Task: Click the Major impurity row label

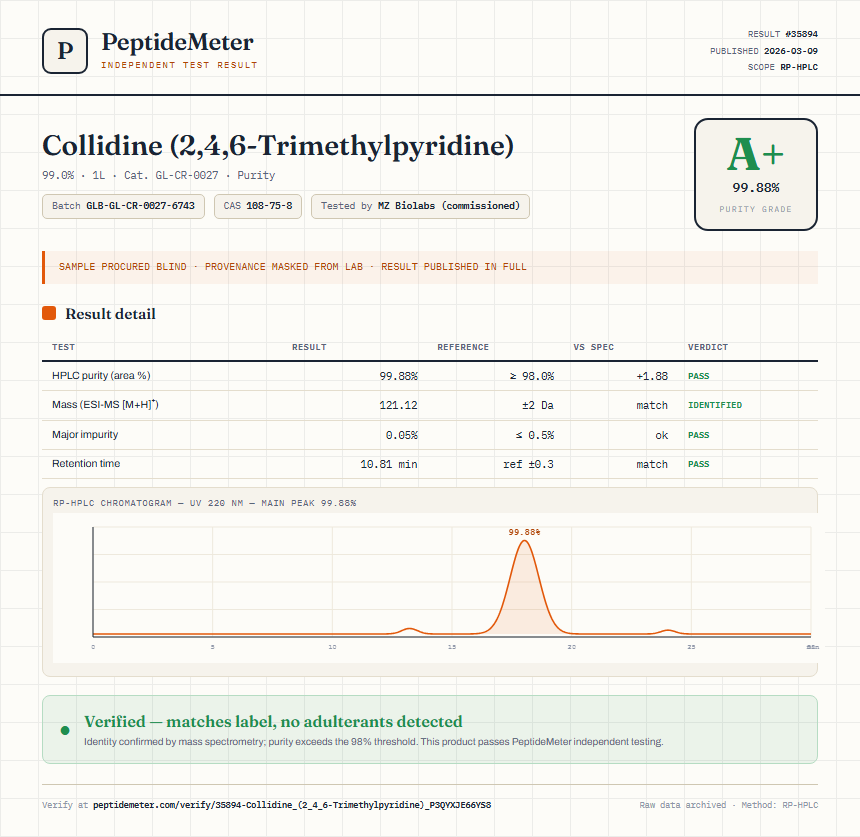Action: pos(85,434)
